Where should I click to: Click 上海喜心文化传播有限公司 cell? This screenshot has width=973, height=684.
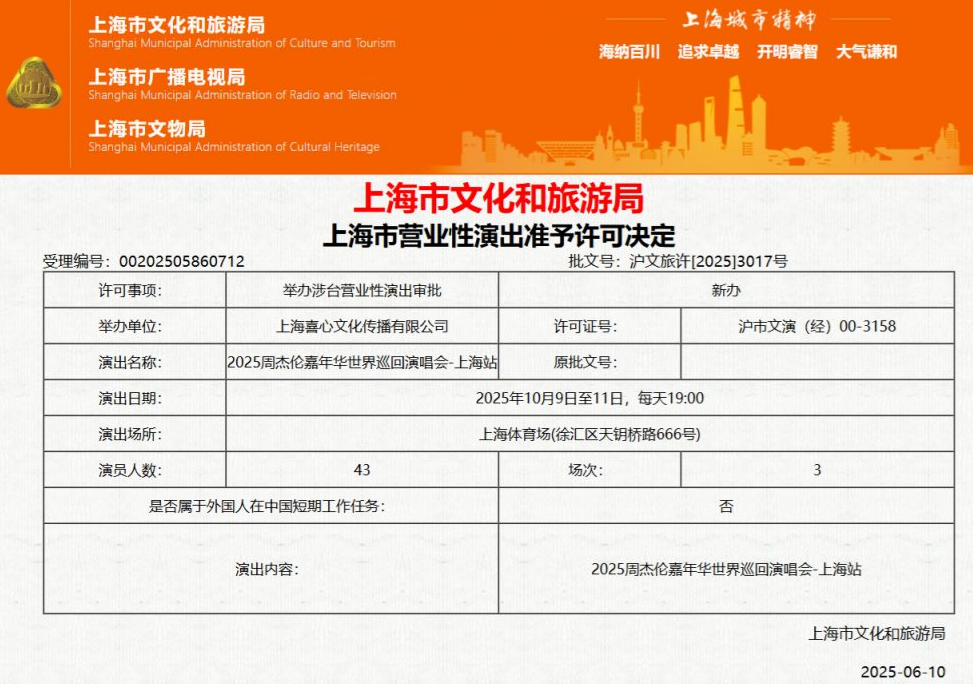click(x=362, y=326)
